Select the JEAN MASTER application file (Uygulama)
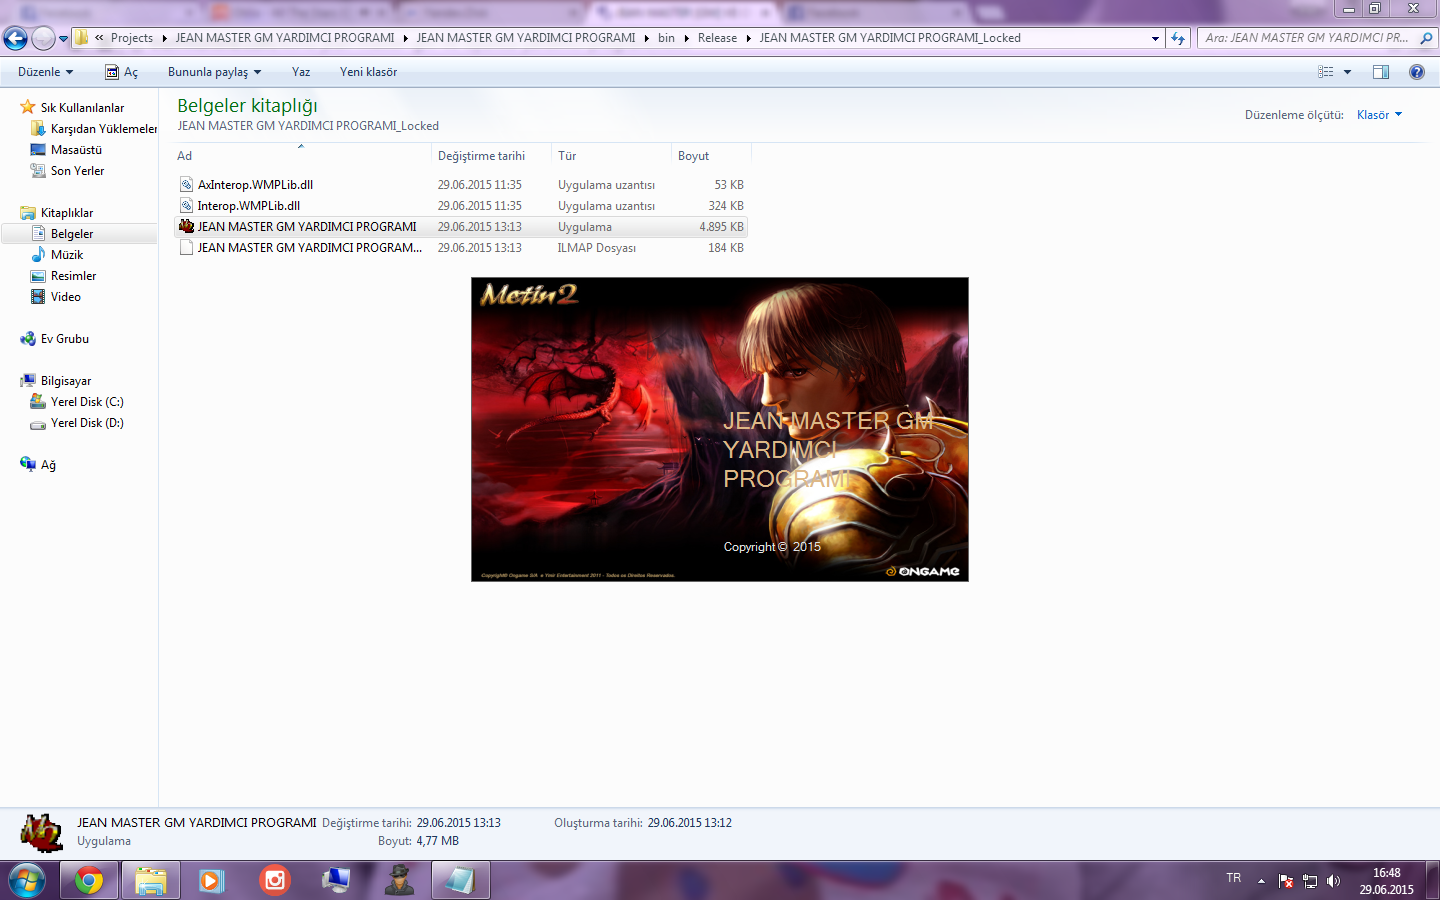1440x900 pixels. [461, 227]
